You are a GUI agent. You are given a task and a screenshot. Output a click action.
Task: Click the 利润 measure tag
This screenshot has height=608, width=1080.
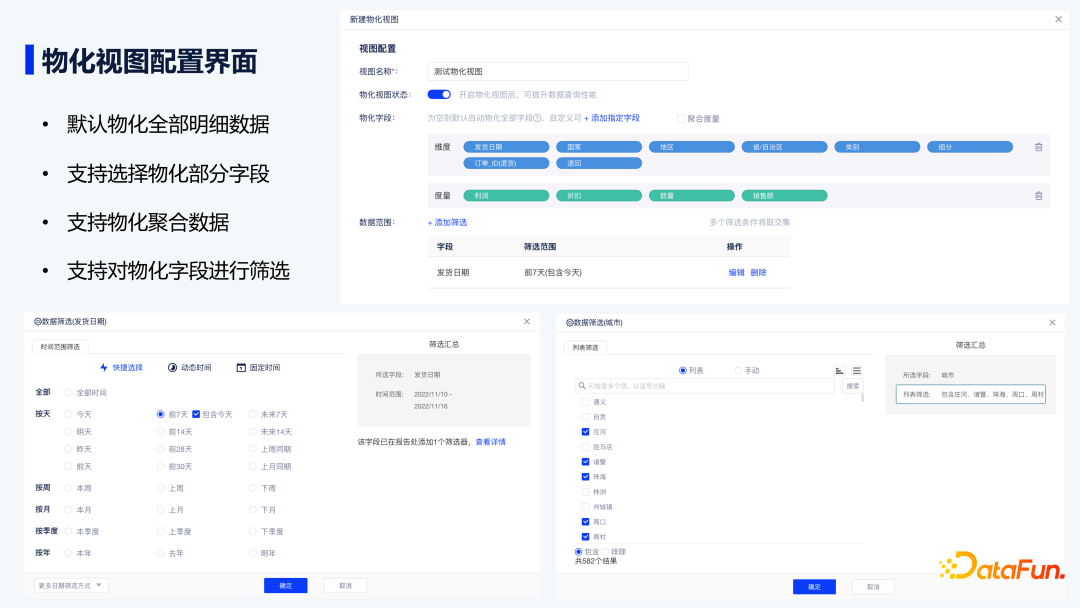506,196
